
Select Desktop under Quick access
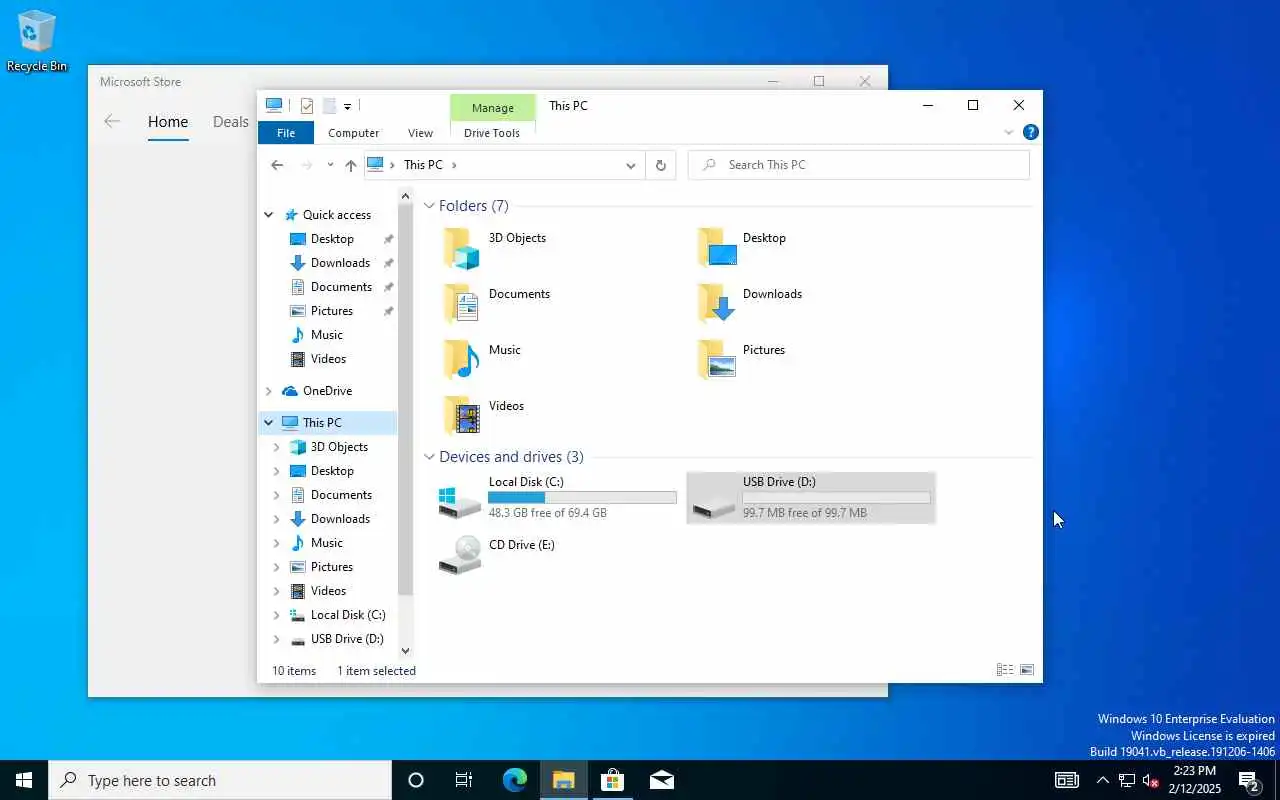[332, 239]
